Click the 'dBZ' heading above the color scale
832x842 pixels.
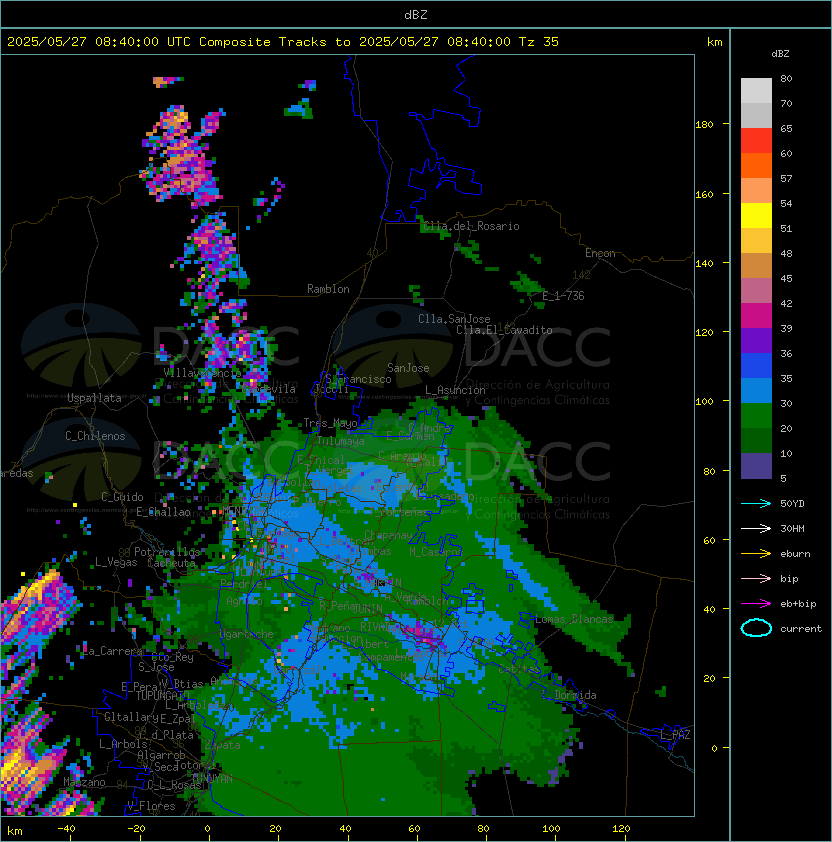780,54
